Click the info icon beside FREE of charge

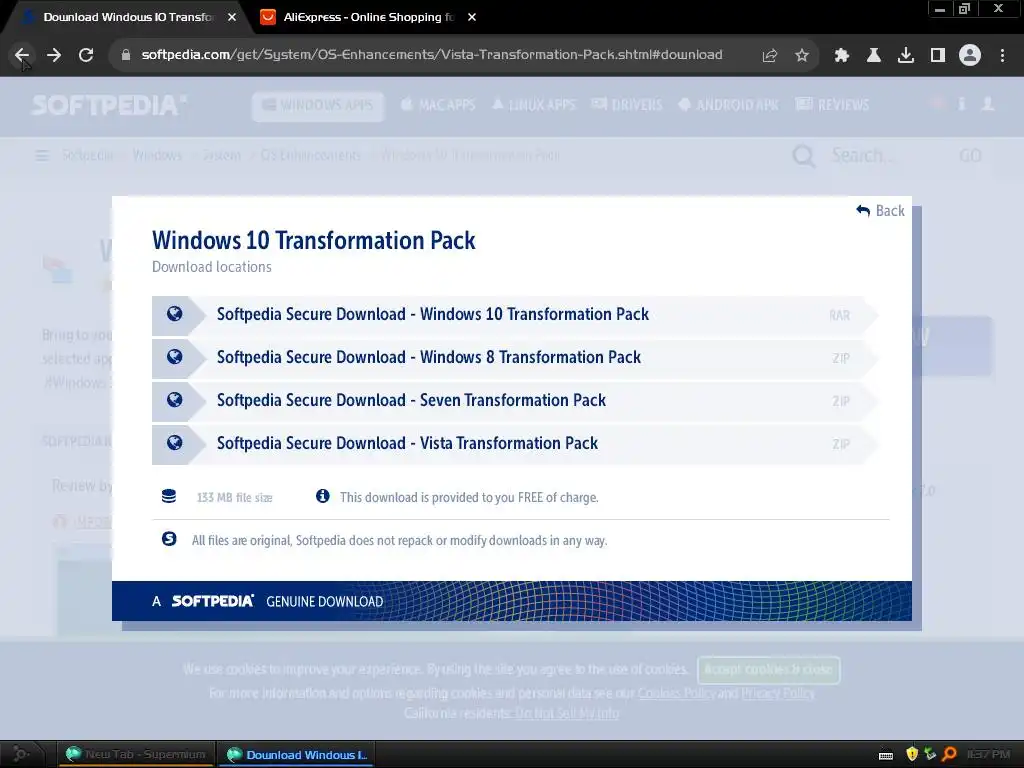point(323,496)
